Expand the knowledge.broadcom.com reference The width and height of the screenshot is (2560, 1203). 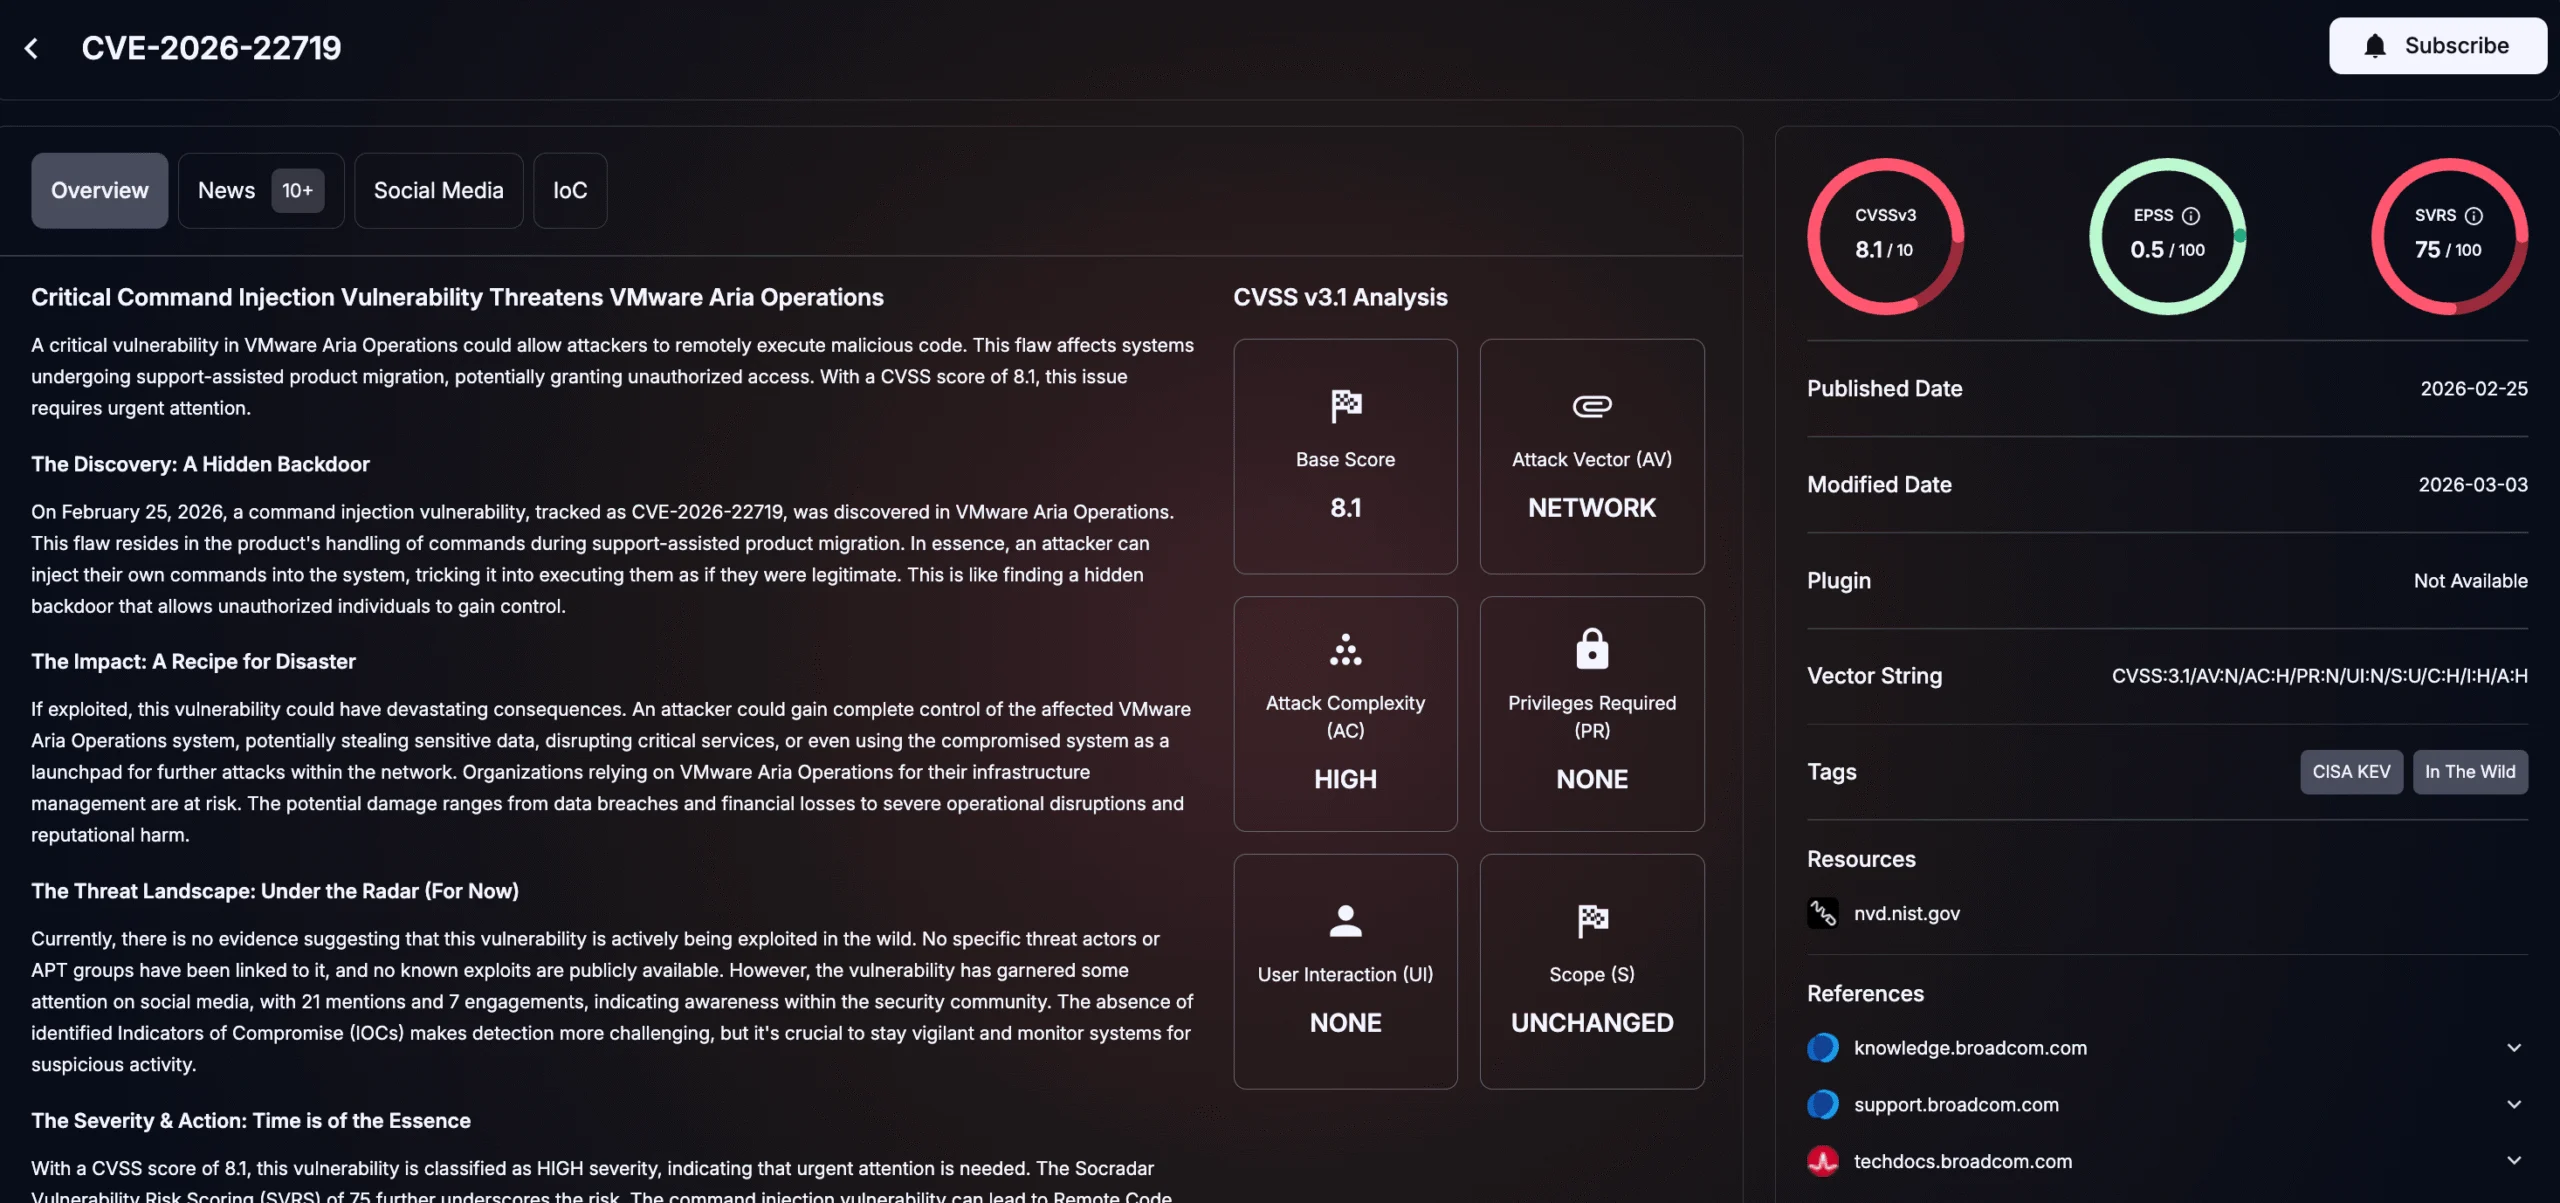pos(2514,1048)
